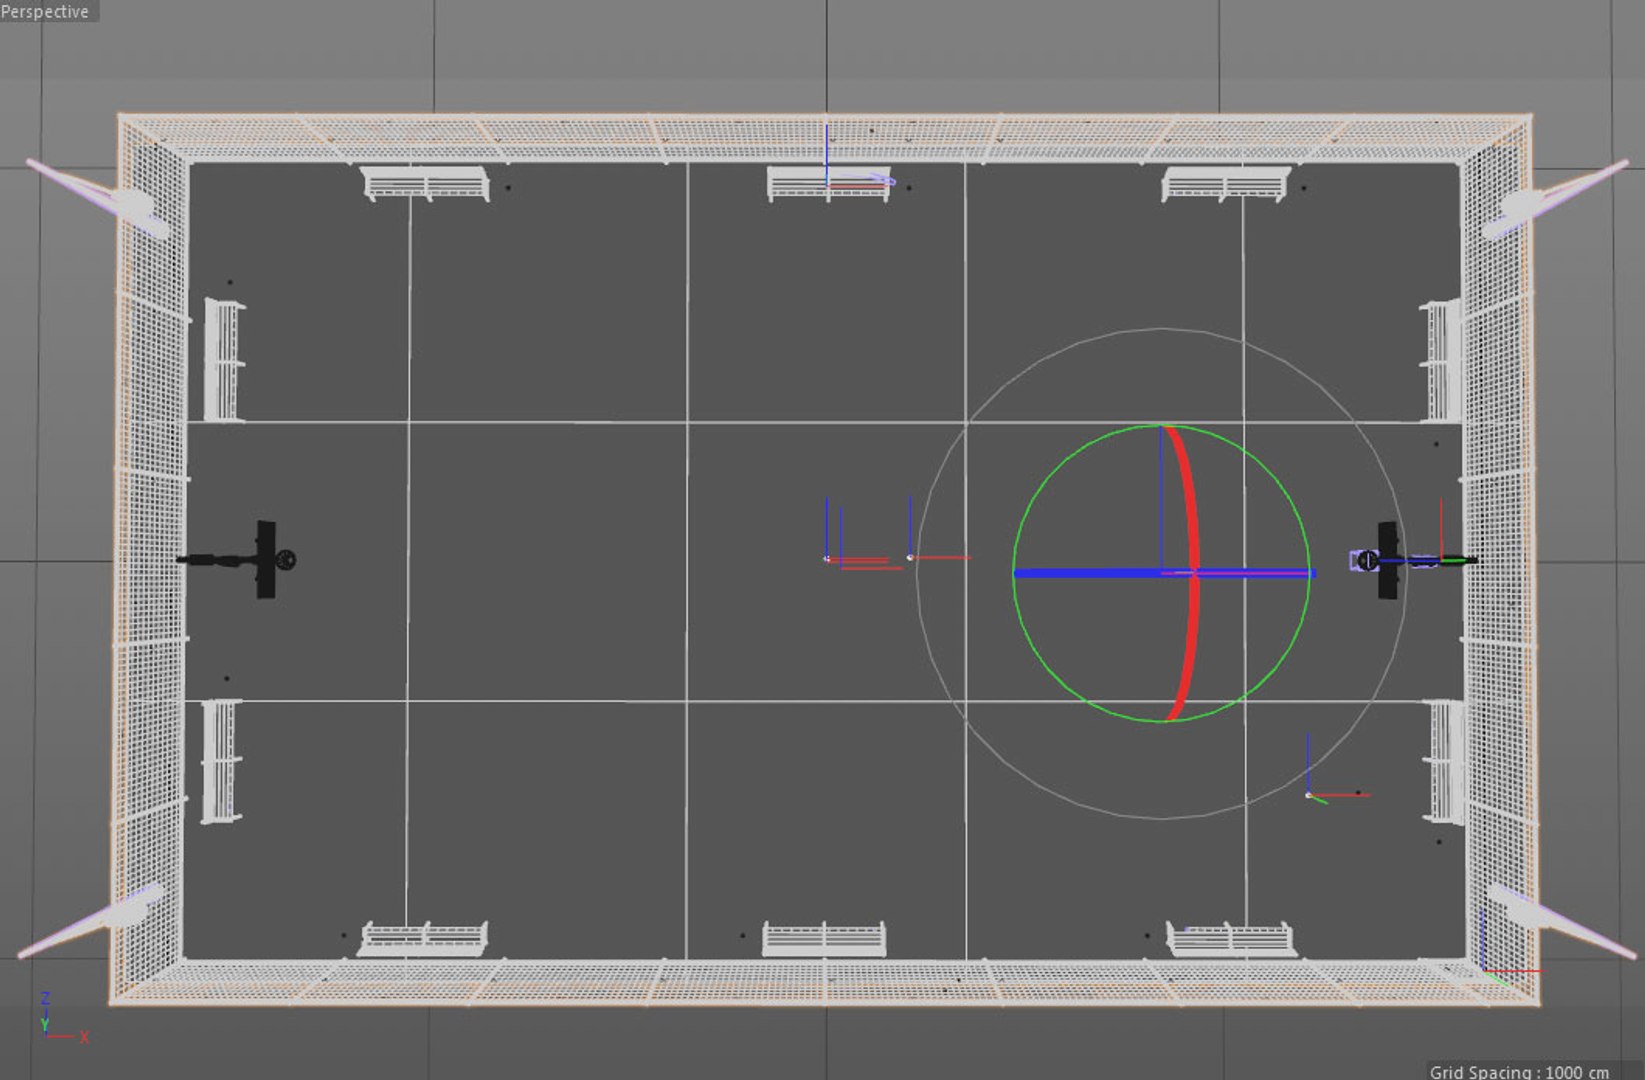1645x1080 pixels.
Task: Click the world XYZ axis indicator
Action: coord(63,1019)
